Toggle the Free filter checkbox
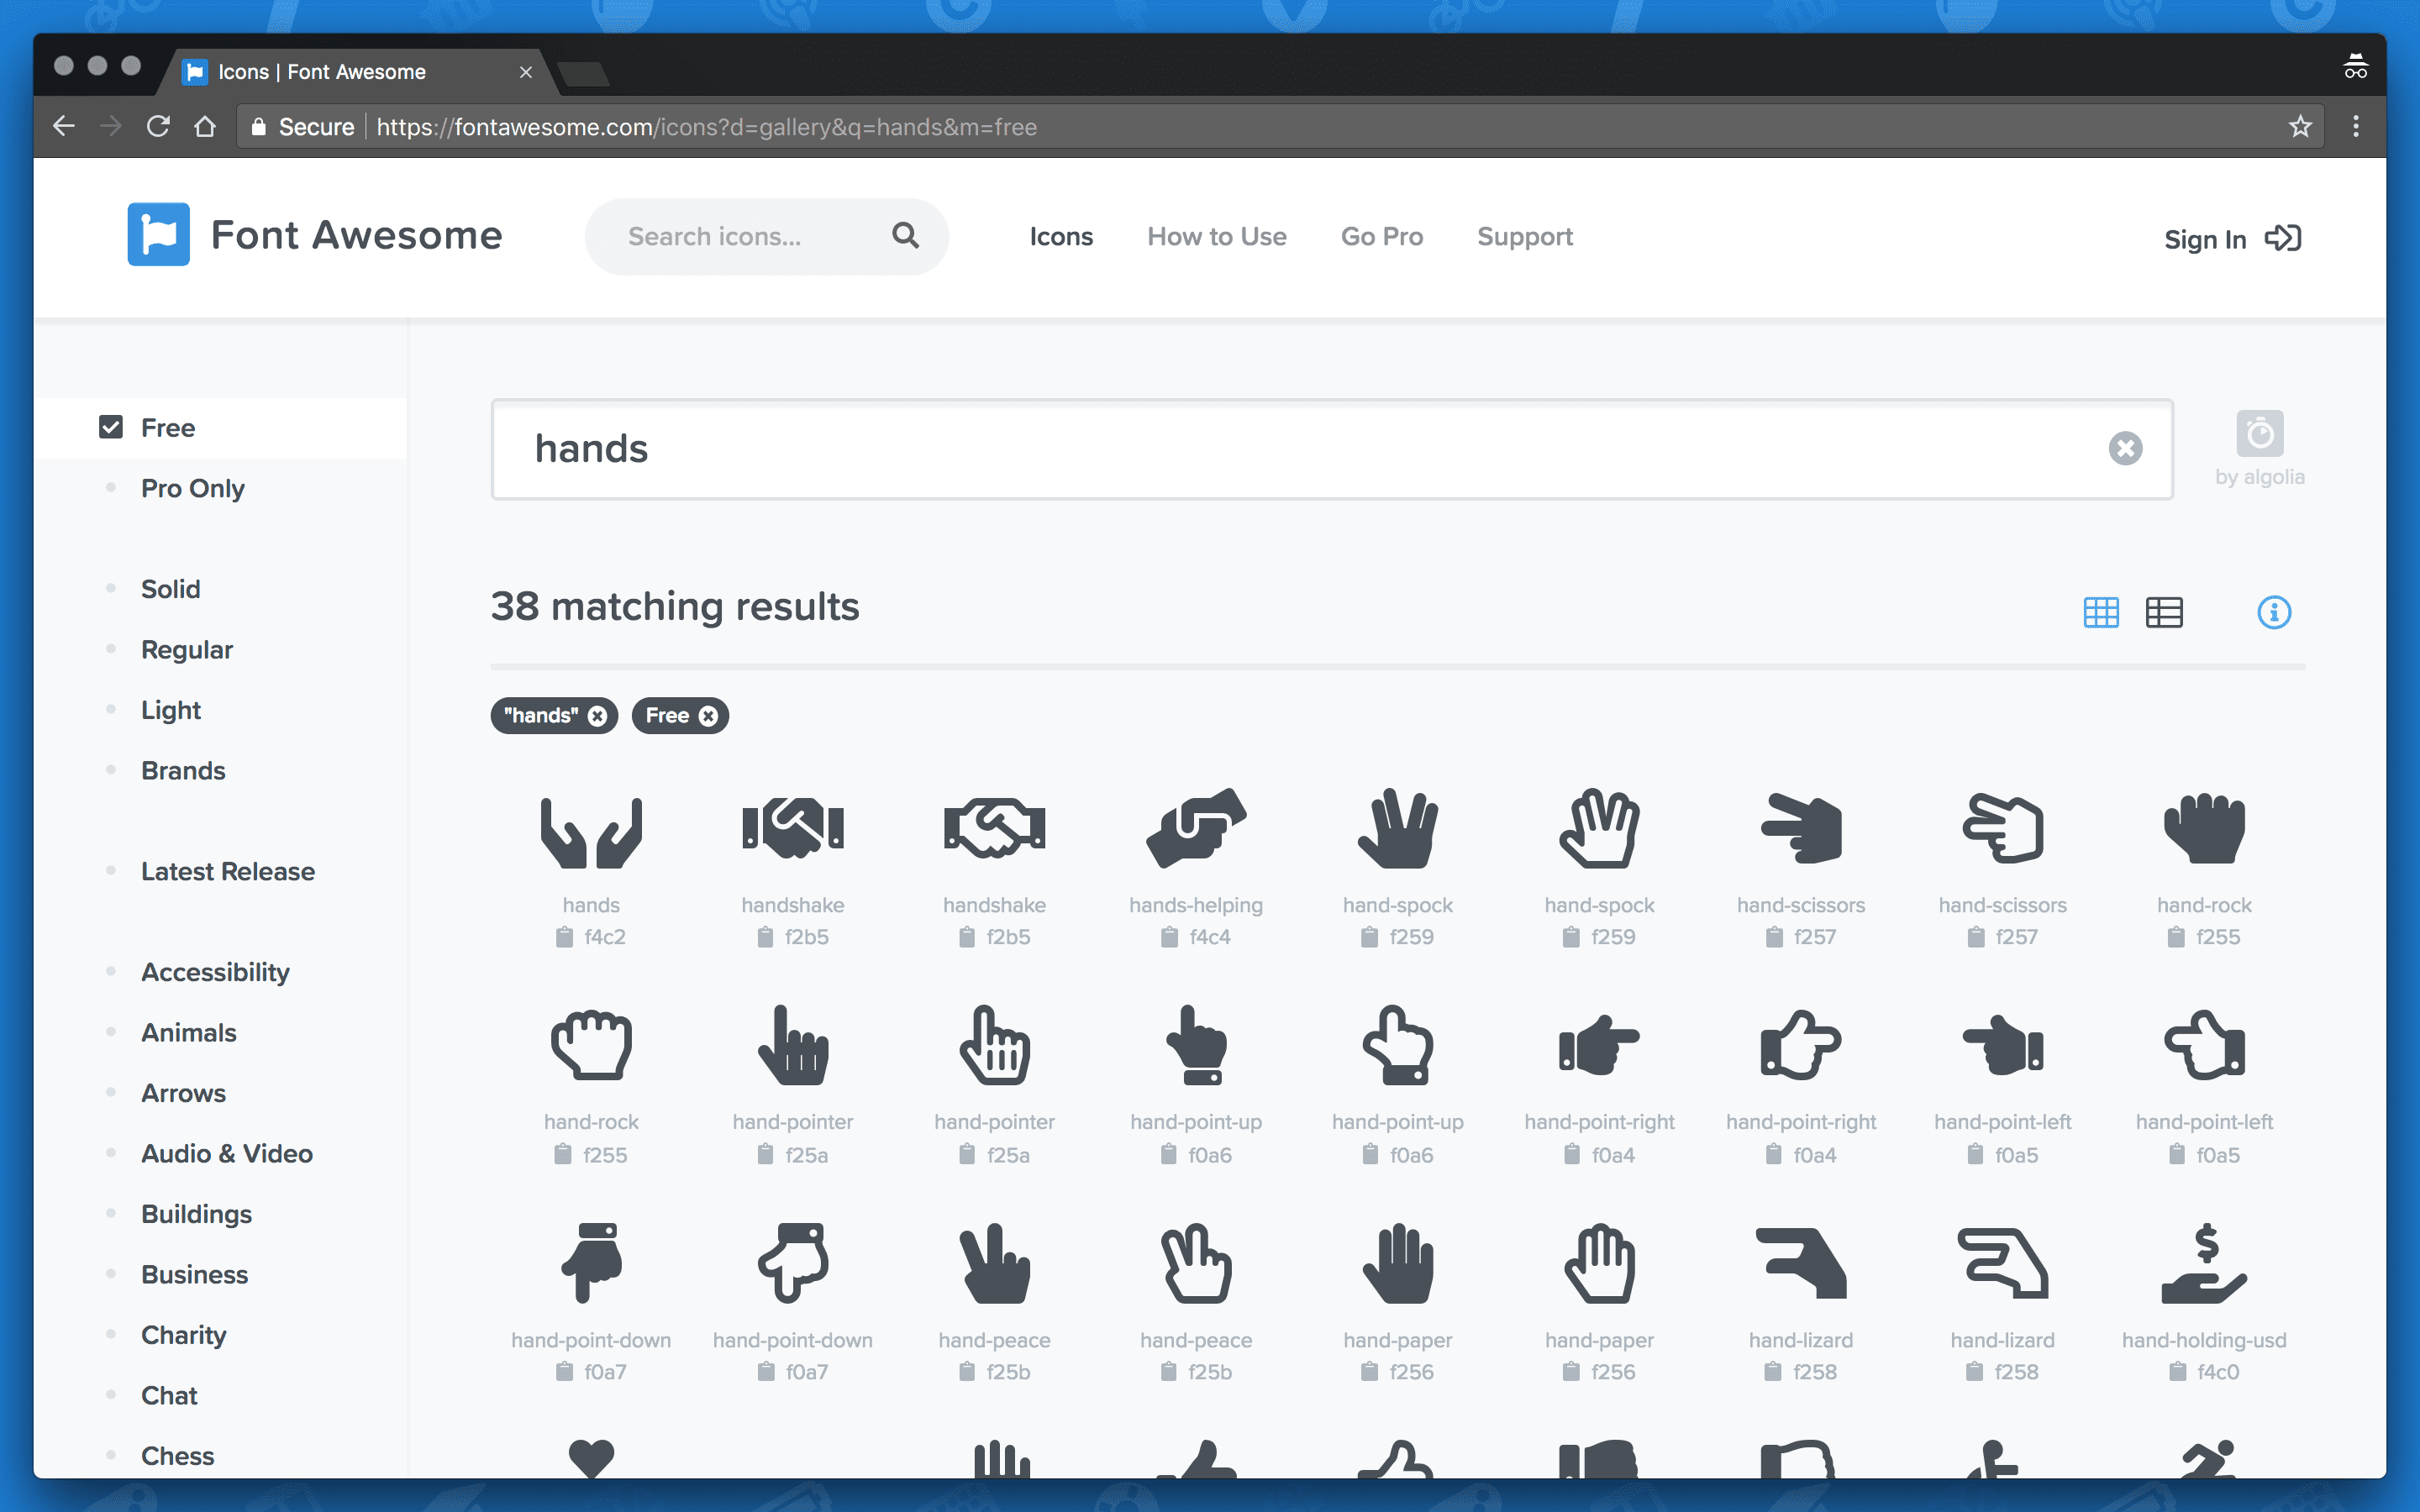The width and height of the screenshot is (2420, 1512). click(x=110, y=427)
